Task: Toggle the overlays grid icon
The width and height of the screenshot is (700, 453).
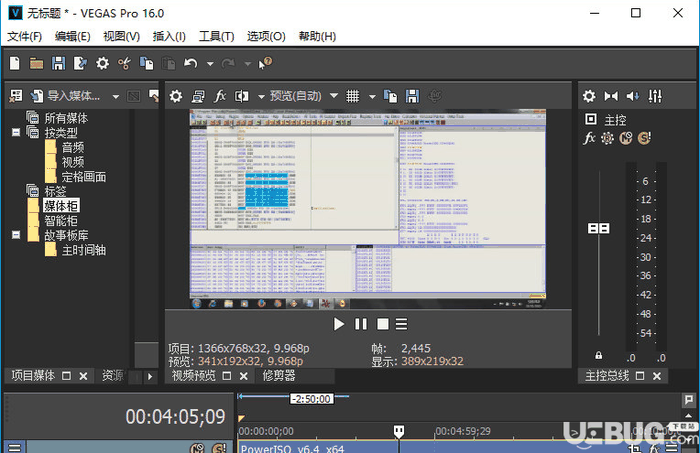Action: [x=353, y=96]
